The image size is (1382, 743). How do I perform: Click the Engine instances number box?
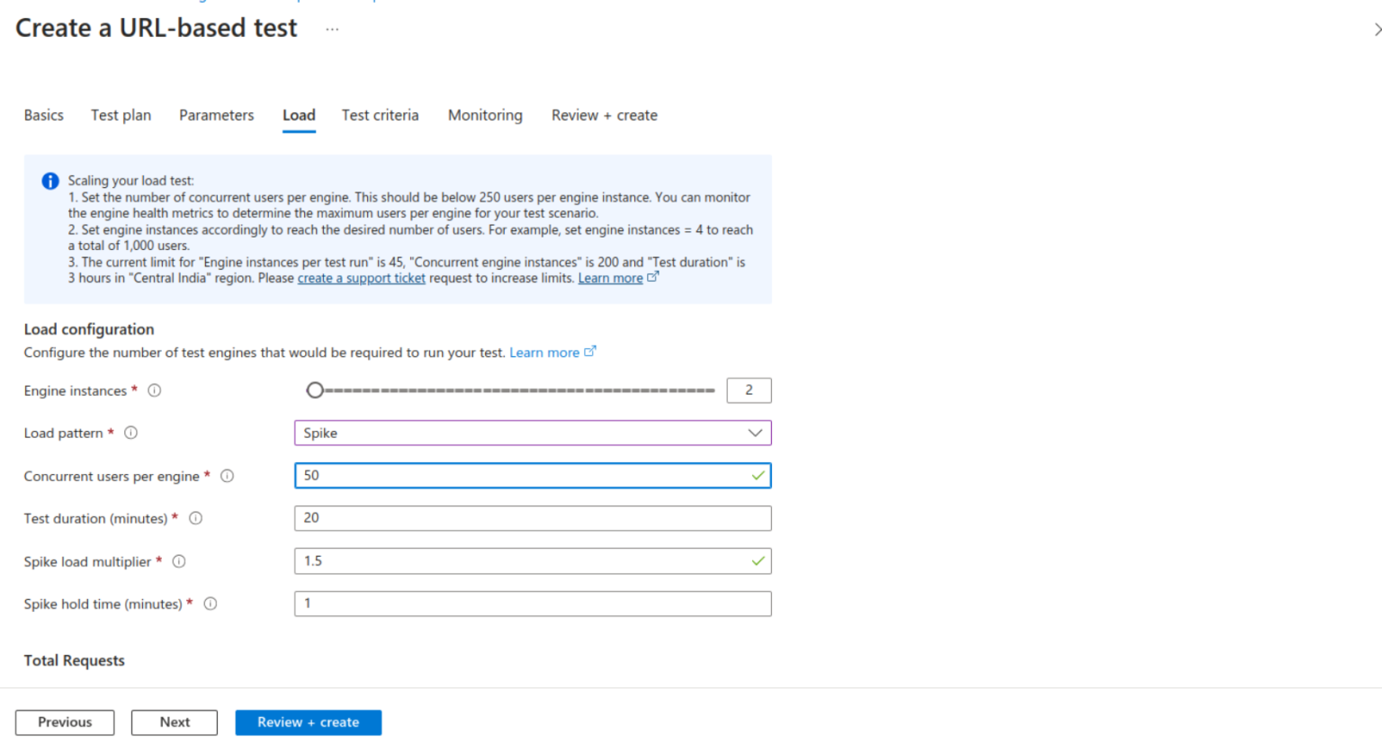[x=749, y=390]
